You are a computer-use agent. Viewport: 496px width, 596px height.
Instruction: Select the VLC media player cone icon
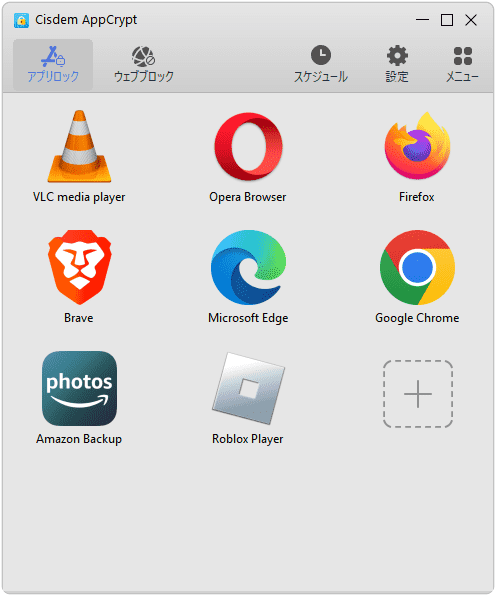[x=79, y=146]
